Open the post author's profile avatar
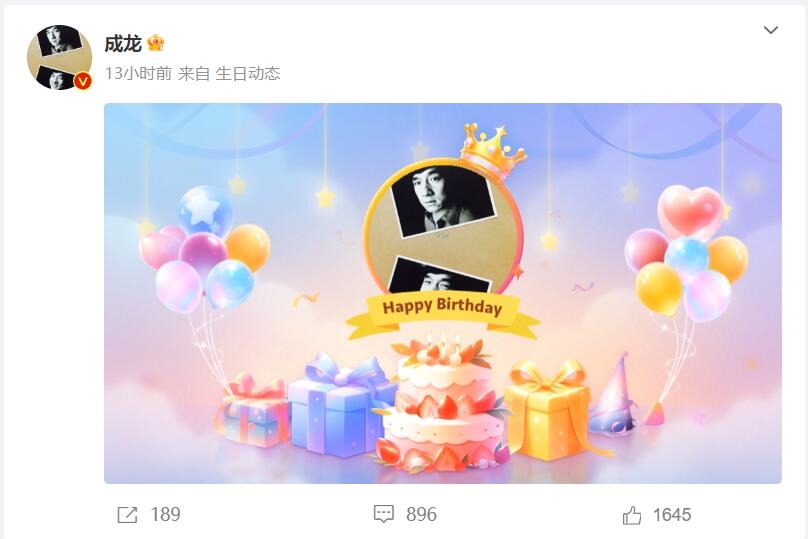 coord(59,57)
